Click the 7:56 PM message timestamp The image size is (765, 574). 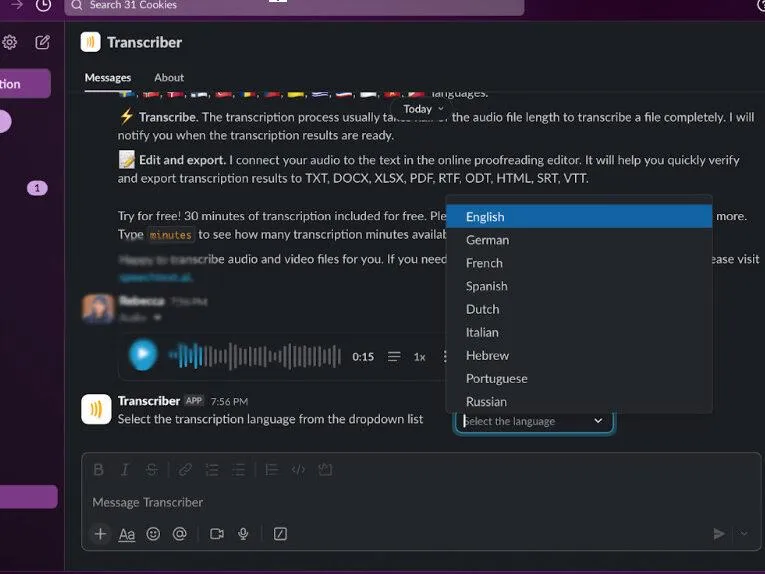tap(229, 401)
